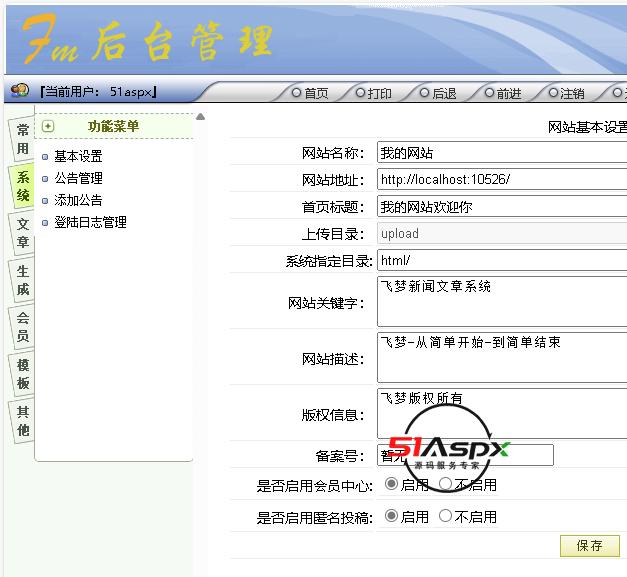Screen dimensions: 627x577
Task: Click the 备案号 input field
Action: click(x=465, y=455)
